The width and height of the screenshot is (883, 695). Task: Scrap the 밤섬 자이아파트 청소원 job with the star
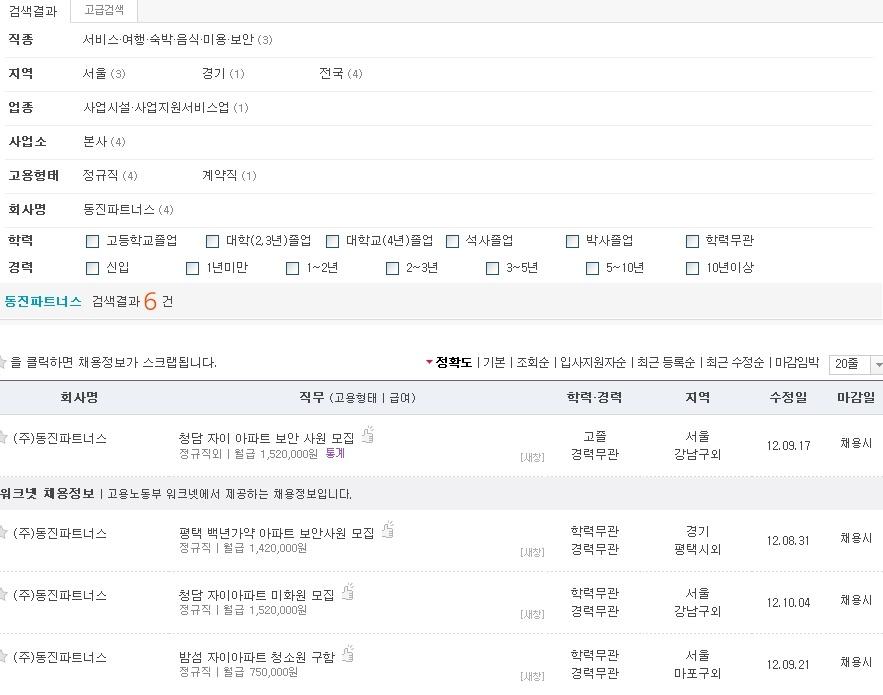(x=2, y=656)
